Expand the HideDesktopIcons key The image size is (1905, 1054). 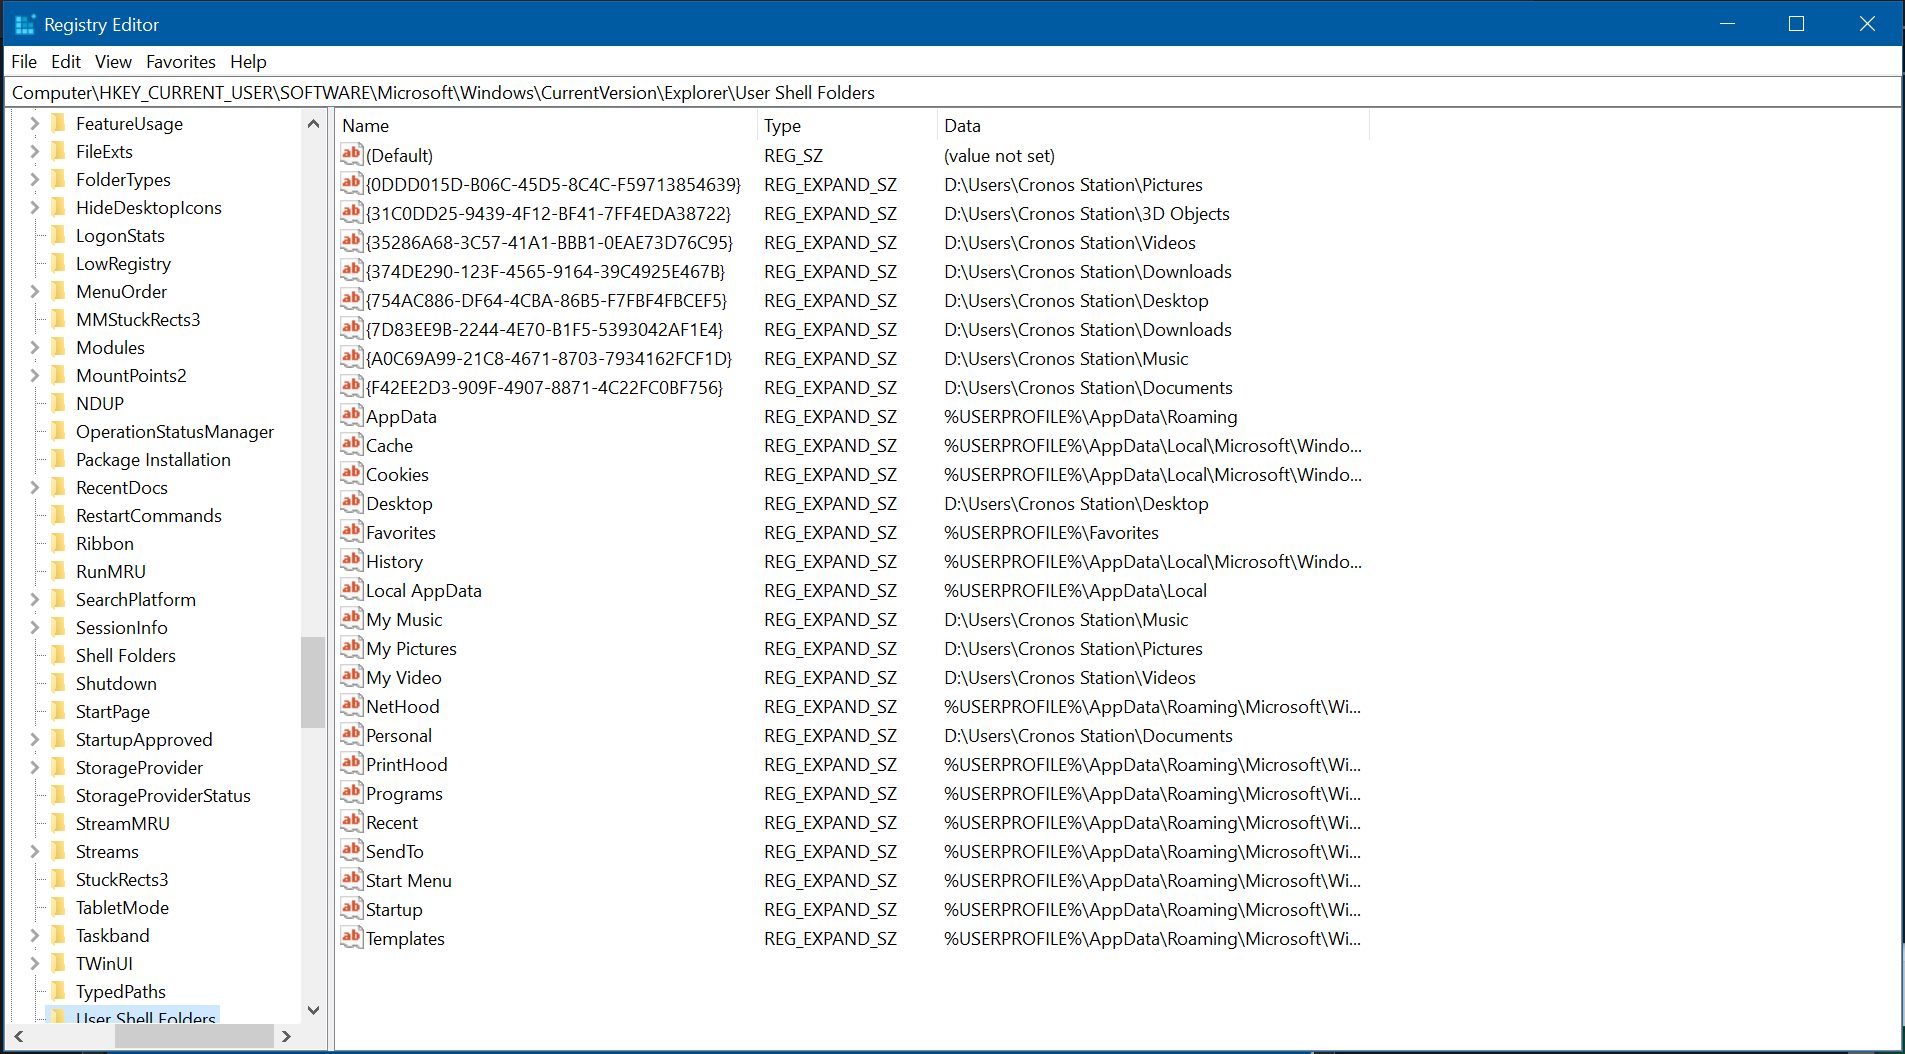(34, 207)
